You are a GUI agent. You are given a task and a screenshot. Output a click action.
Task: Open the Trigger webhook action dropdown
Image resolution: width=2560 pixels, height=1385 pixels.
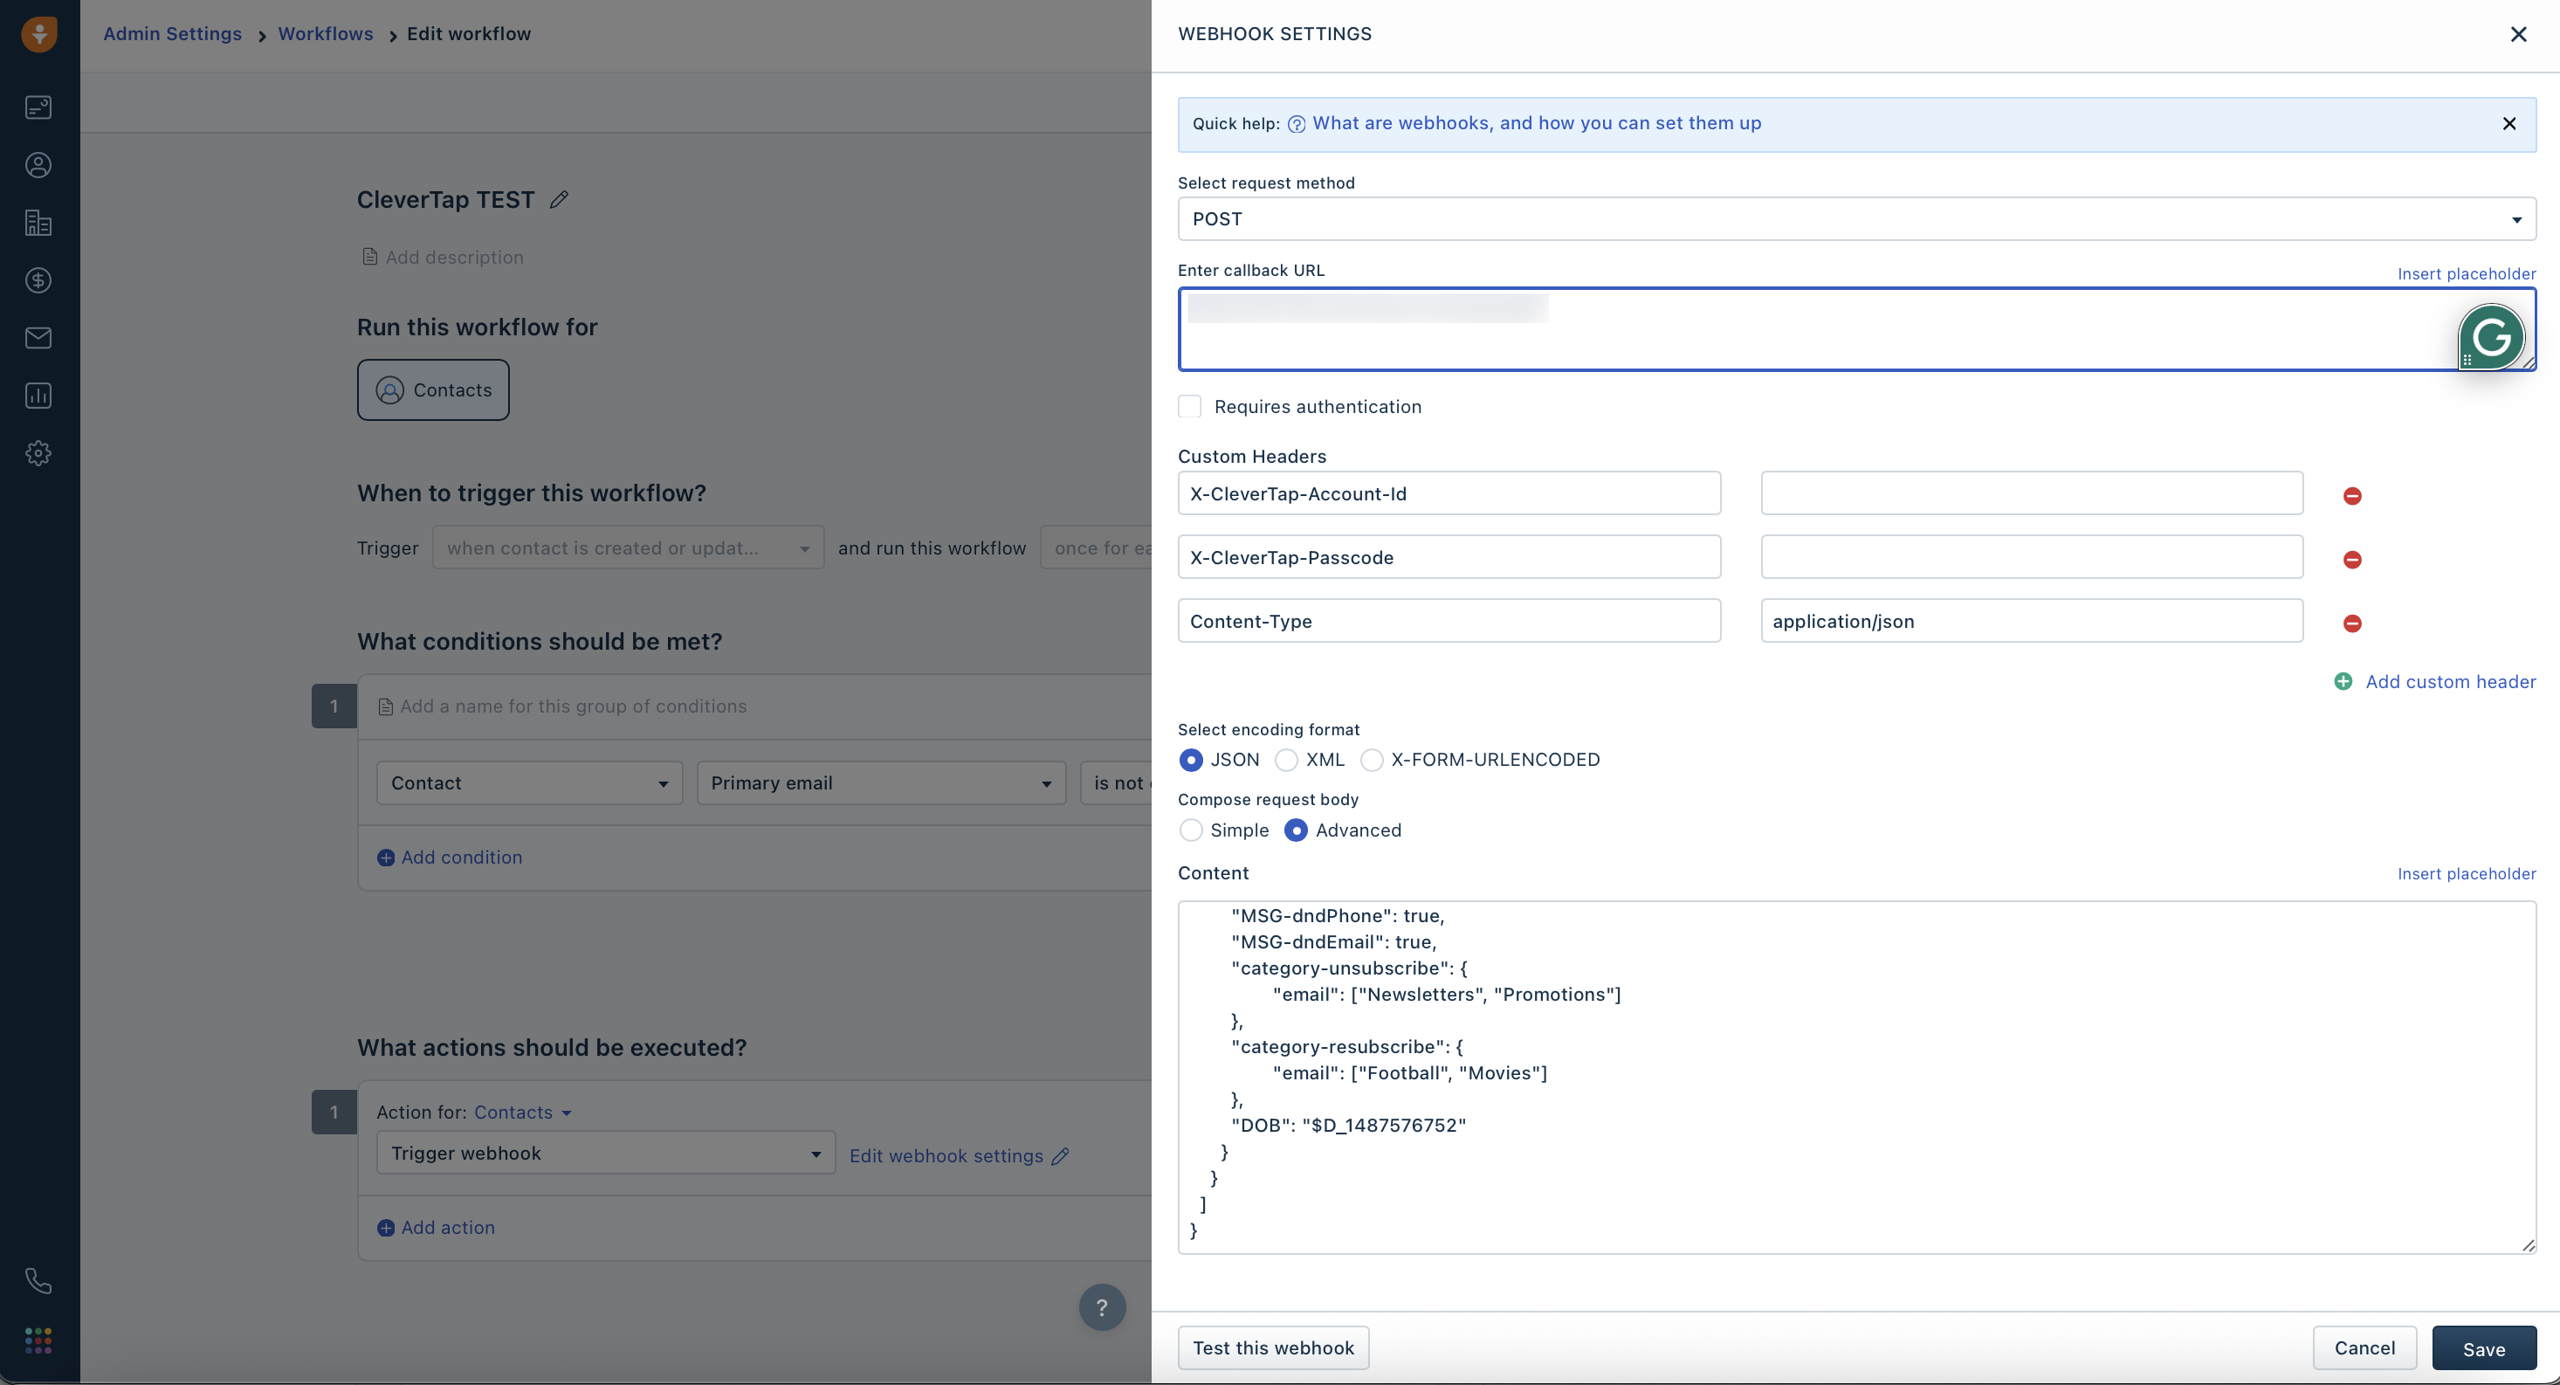coord(606,1153)
